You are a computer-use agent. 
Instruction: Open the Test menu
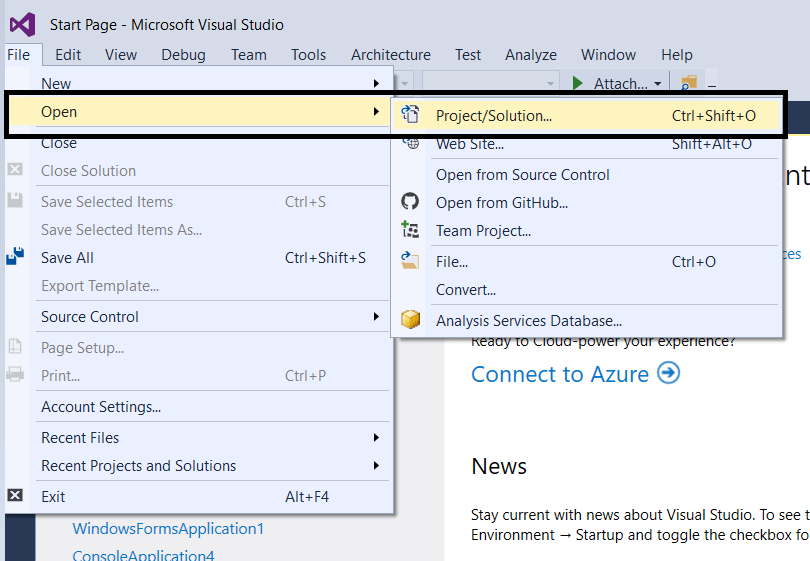pyautogui.click(x=468, y=55)
